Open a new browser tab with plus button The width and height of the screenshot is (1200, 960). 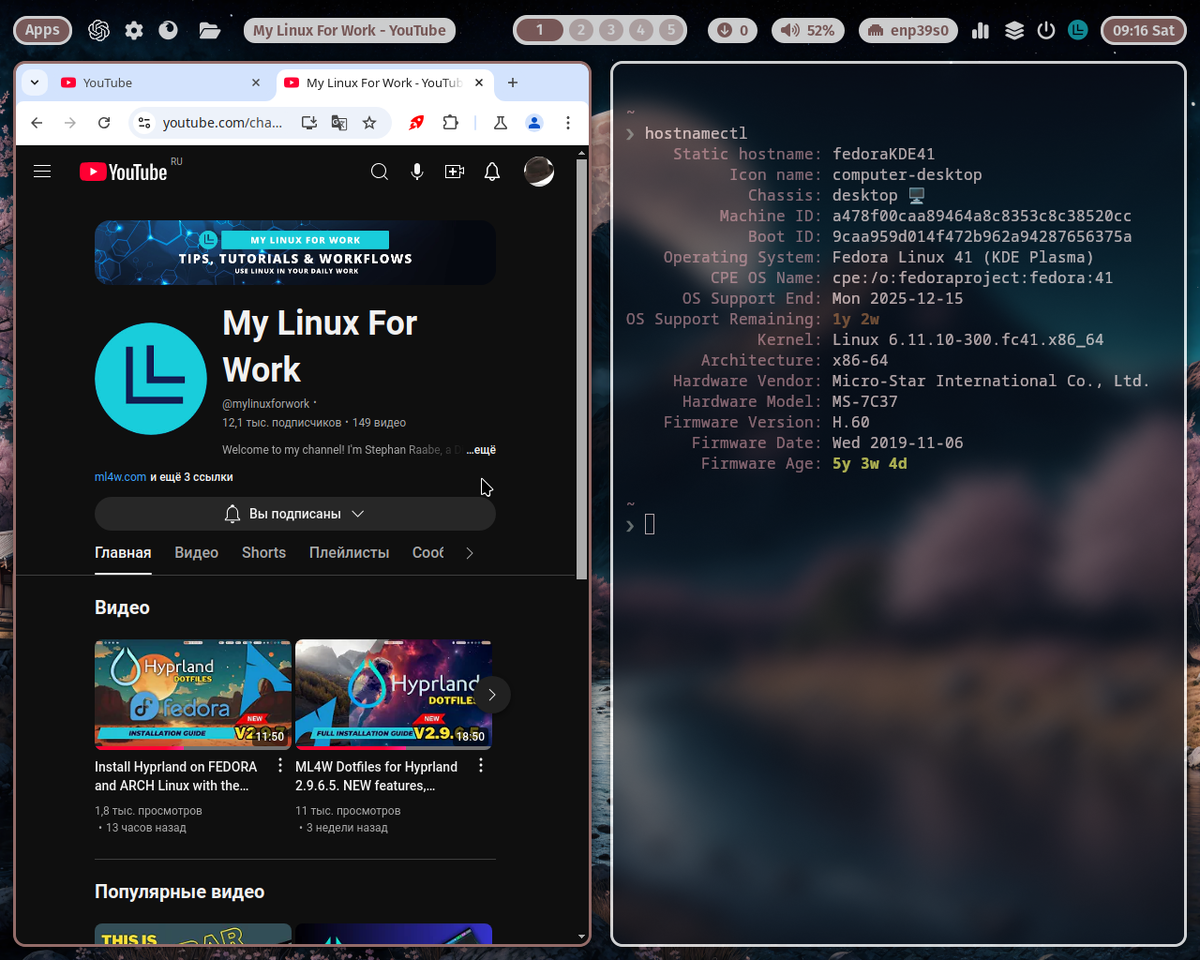pyautogui.click(x=513, y=83)
